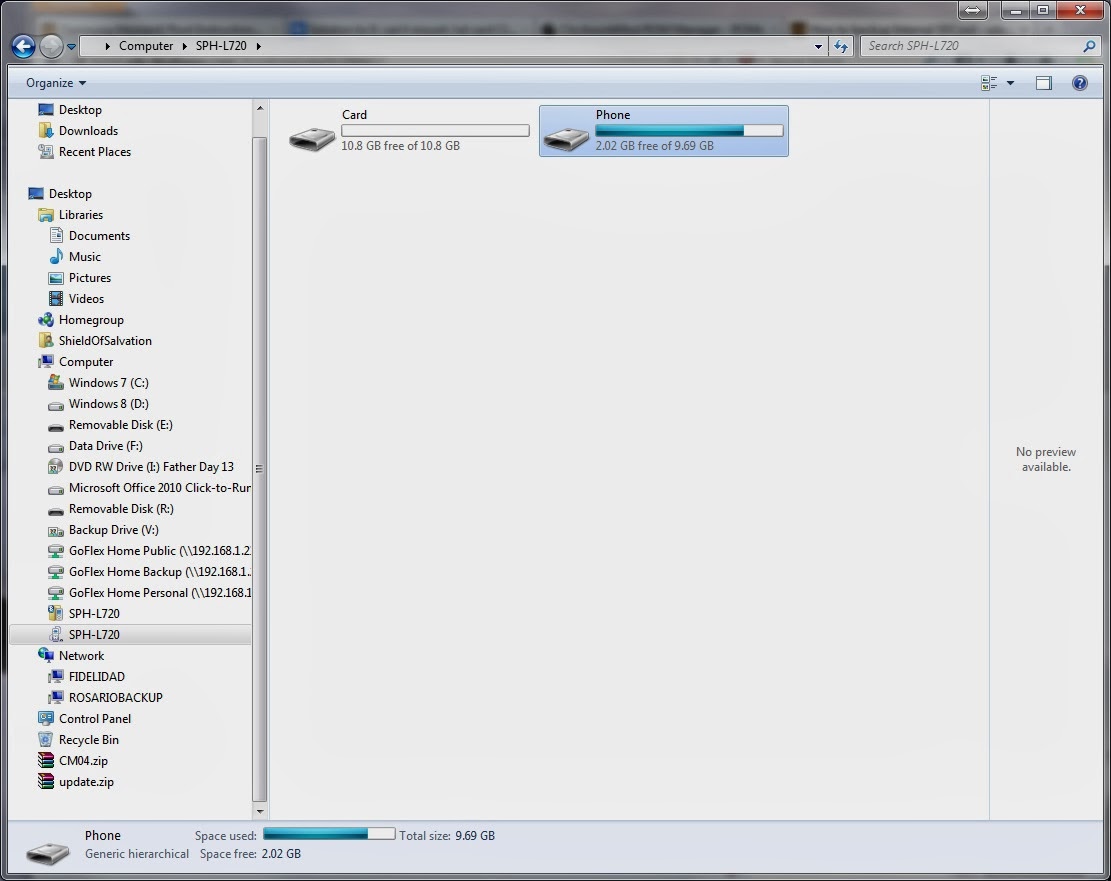Open the Pictures library
This screenshot has width=1111, height=881.
(79, 278)
